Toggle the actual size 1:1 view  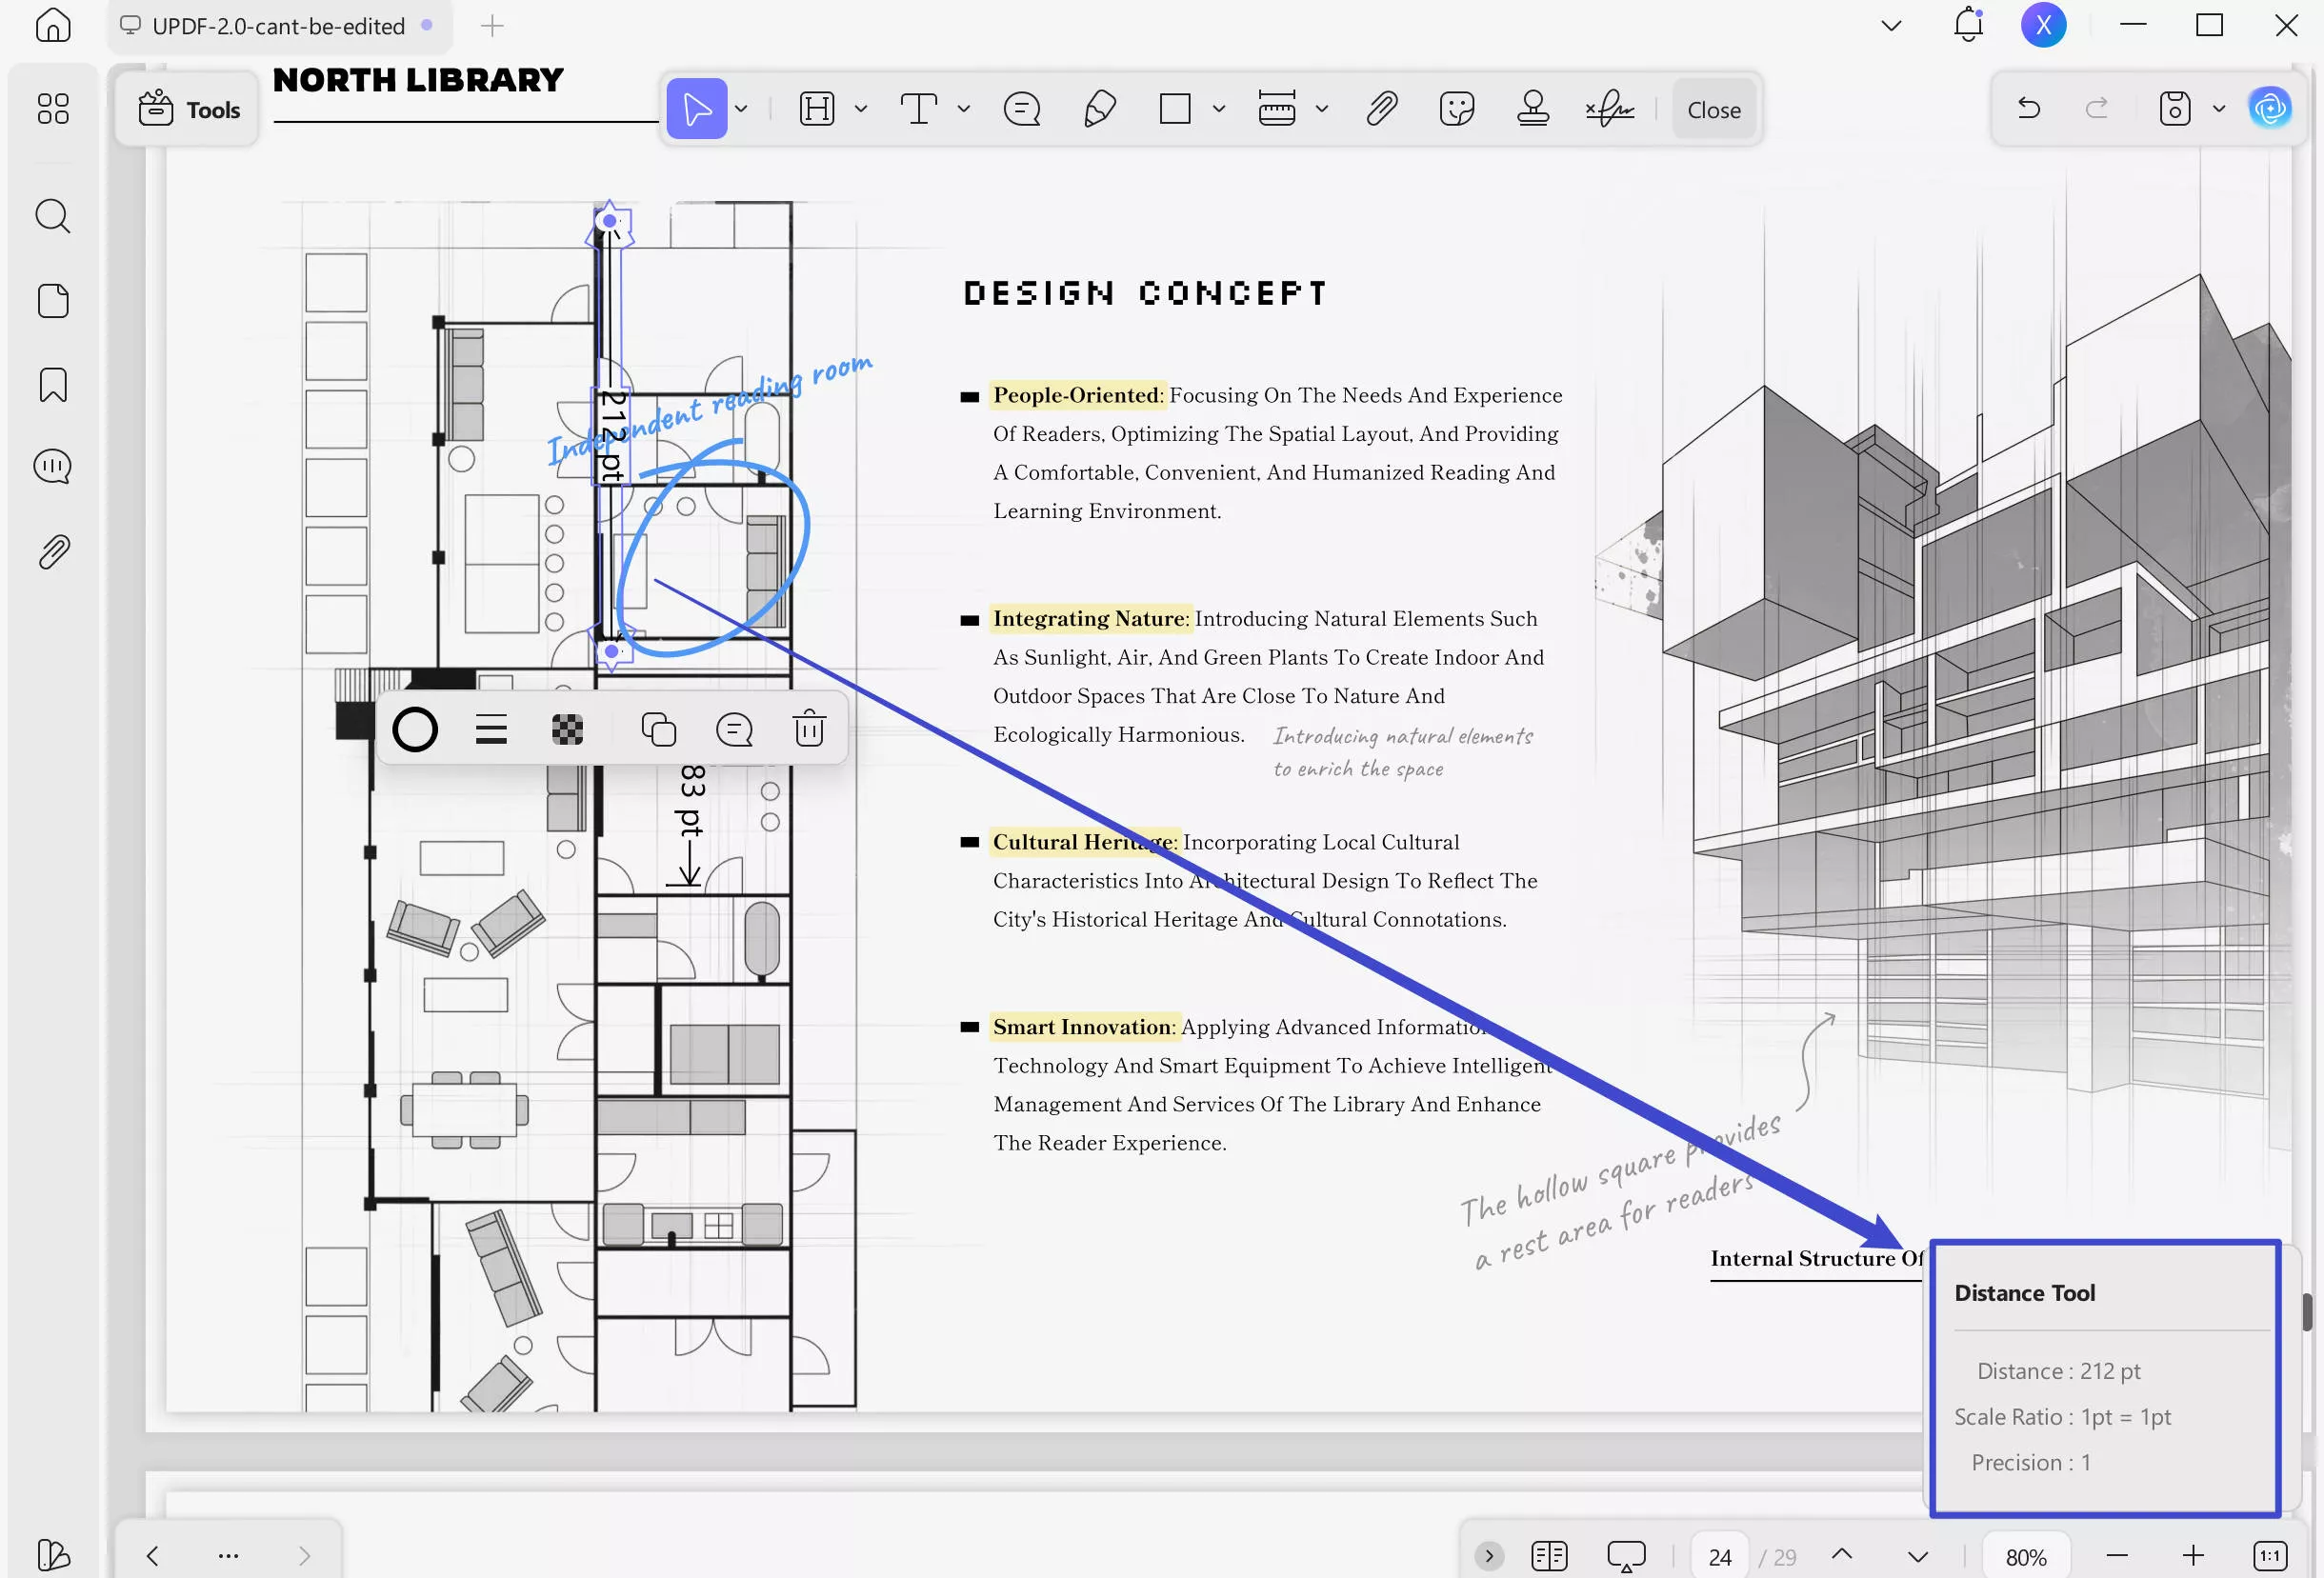2269,1555
